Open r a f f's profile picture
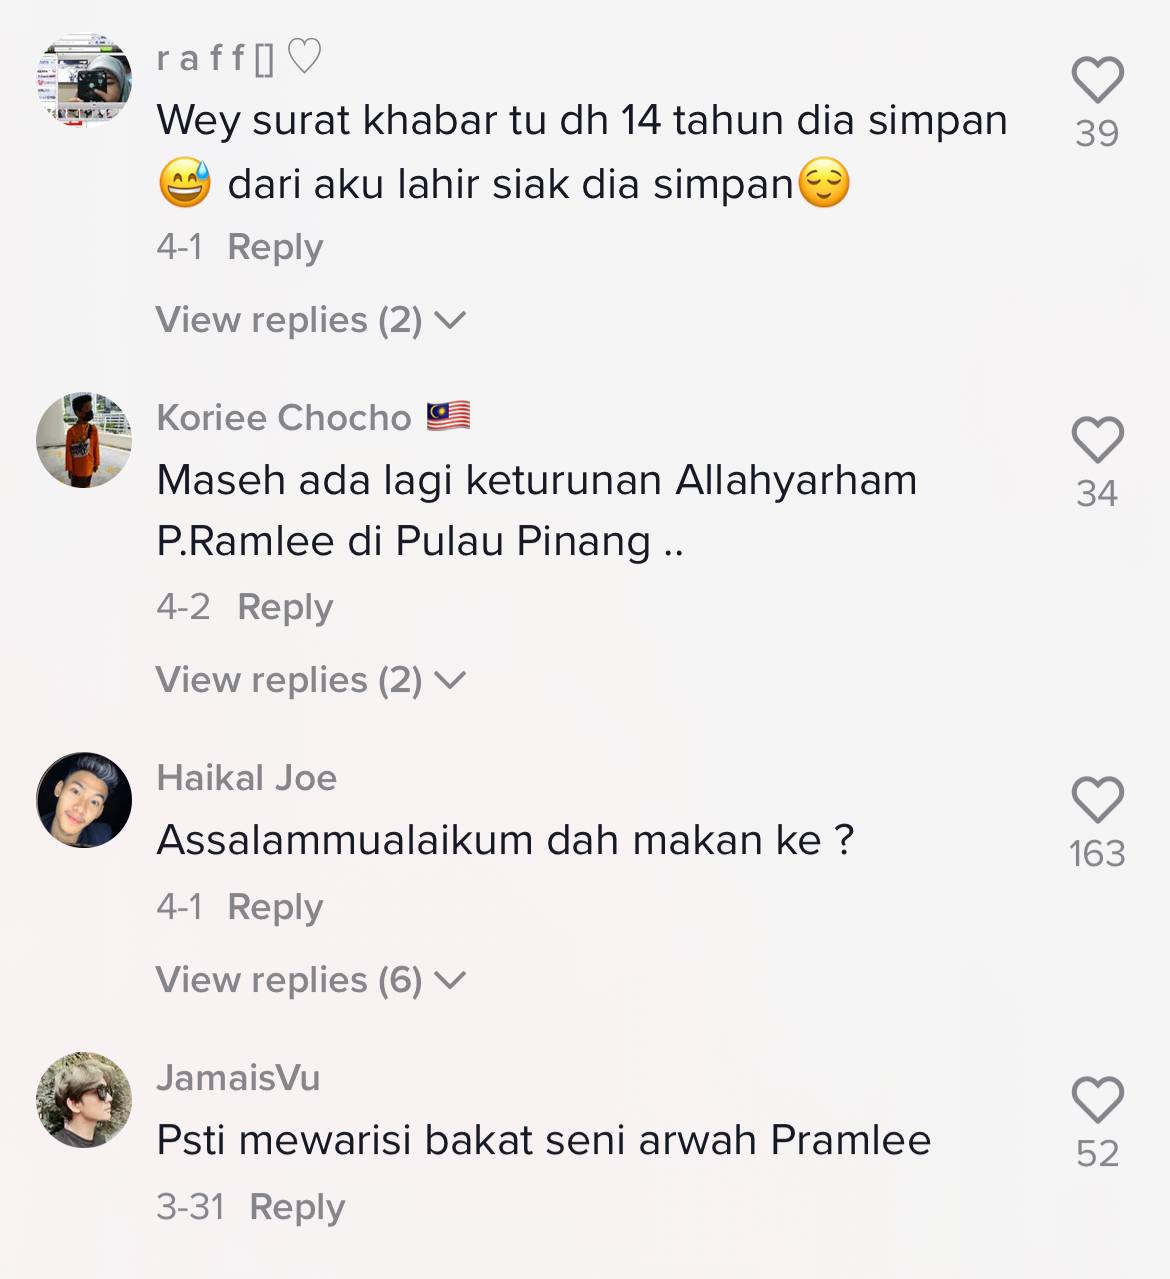1170x1279 pixels. point(84,80)
